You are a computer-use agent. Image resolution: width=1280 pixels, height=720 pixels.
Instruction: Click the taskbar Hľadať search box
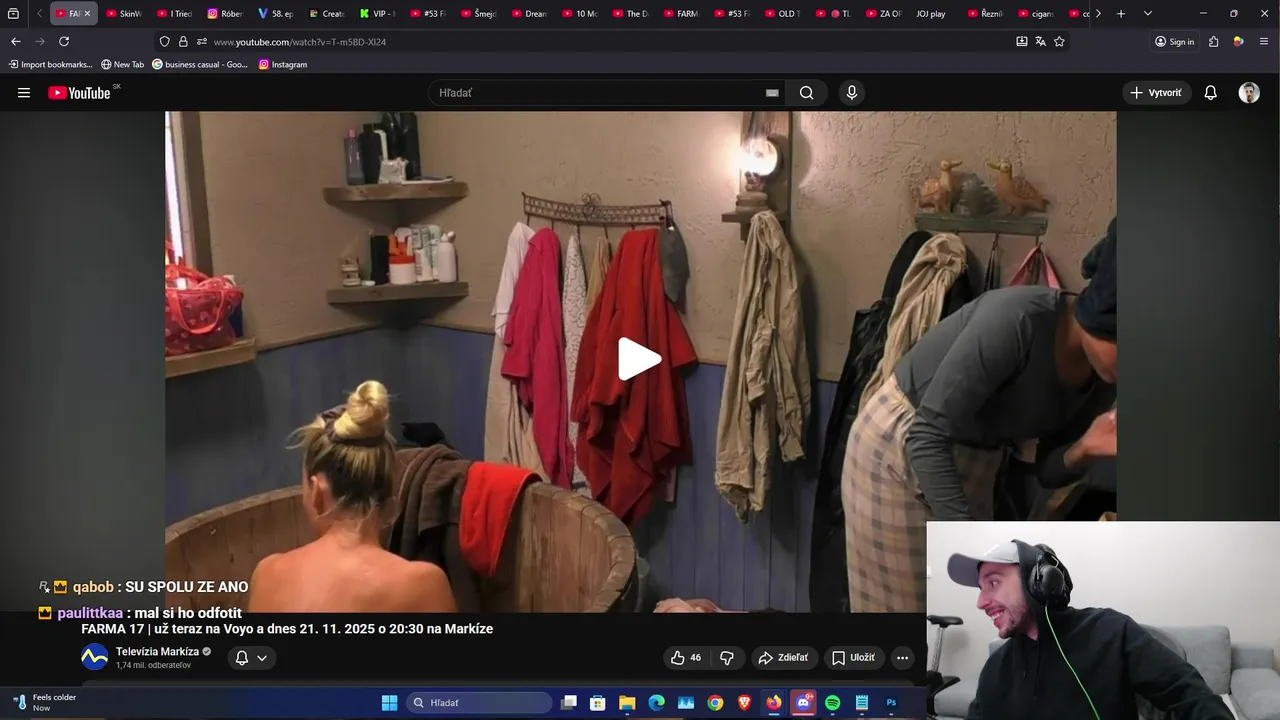tap(479, 703)
